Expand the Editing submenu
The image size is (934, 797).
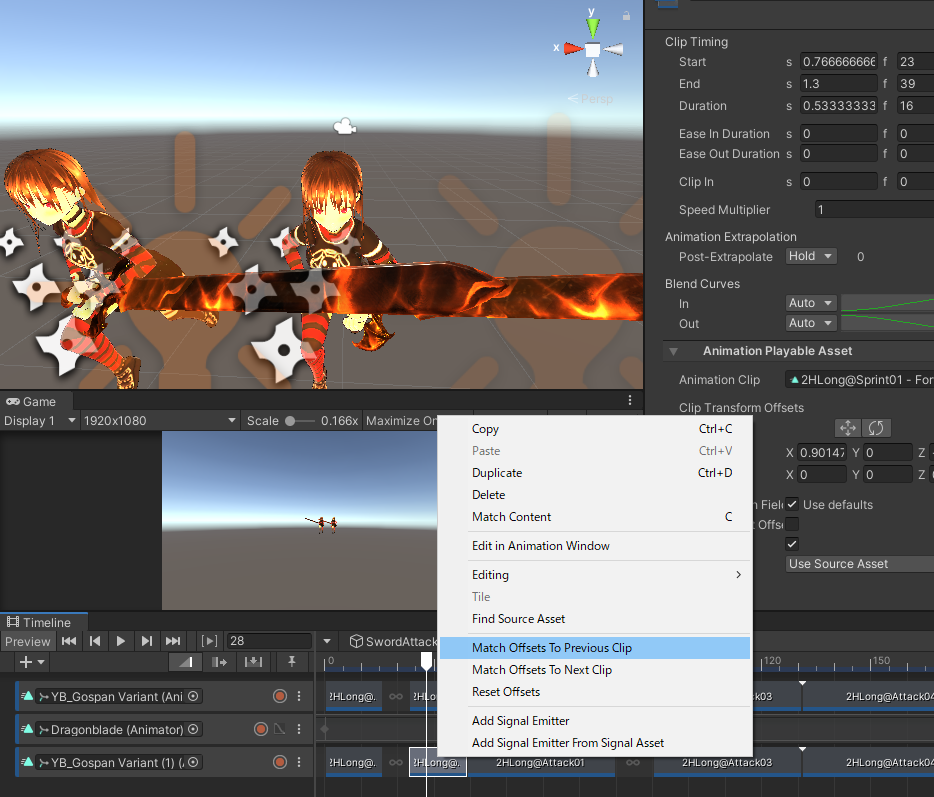(x=594, y=575)
